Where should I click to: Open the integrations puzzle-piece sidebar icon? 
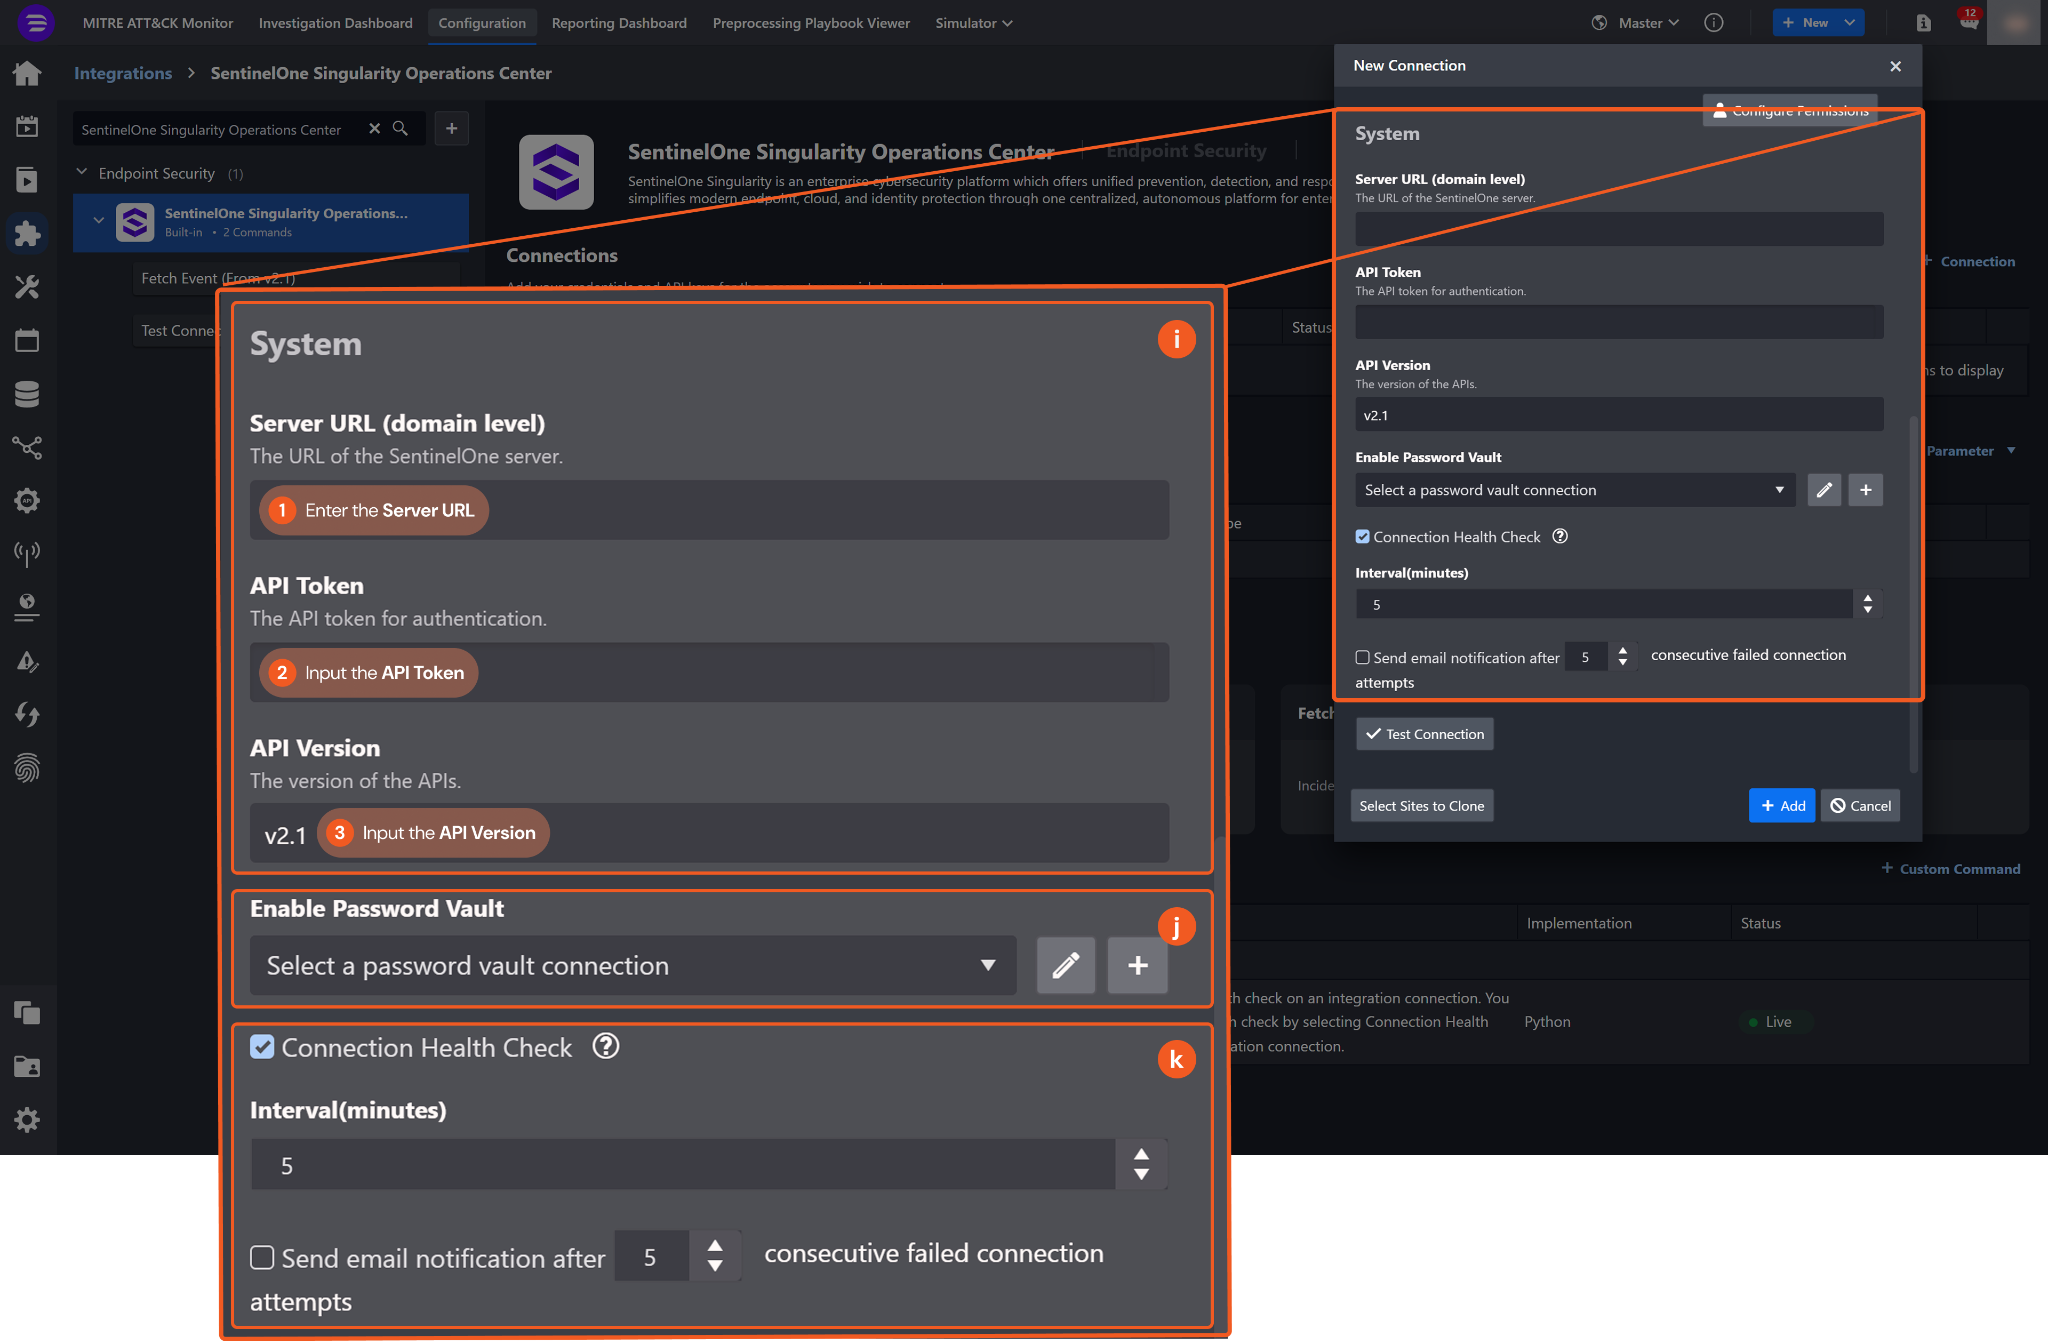27,233
